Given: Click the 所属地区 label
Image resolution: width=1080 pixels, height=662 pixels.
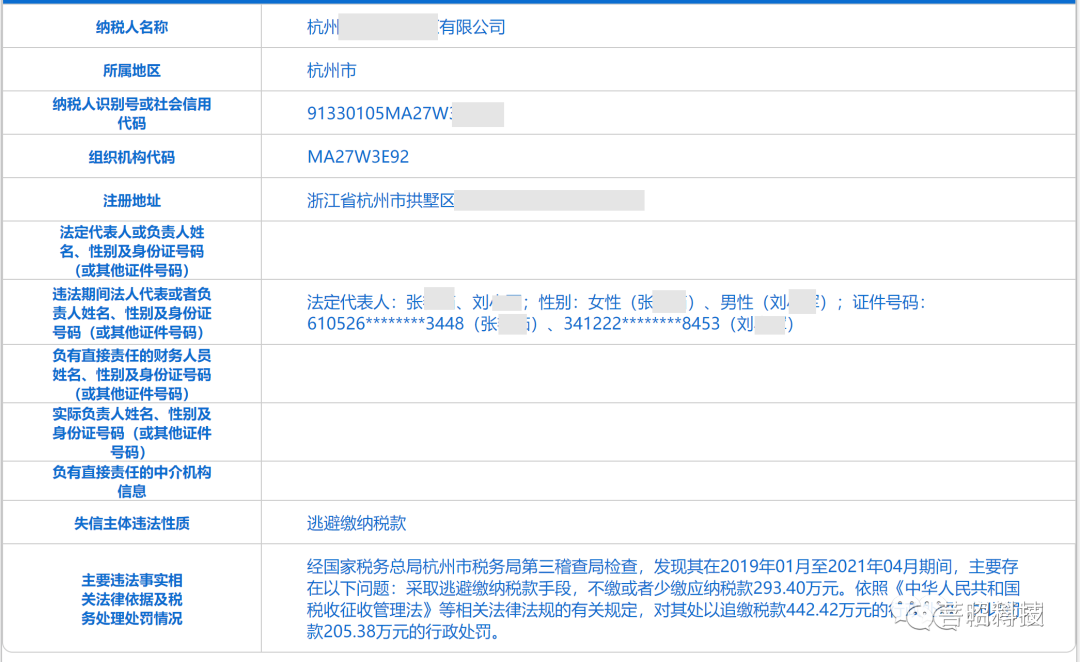Looking at the screenshot, I should pyautogui.click(x=132, y=70).
